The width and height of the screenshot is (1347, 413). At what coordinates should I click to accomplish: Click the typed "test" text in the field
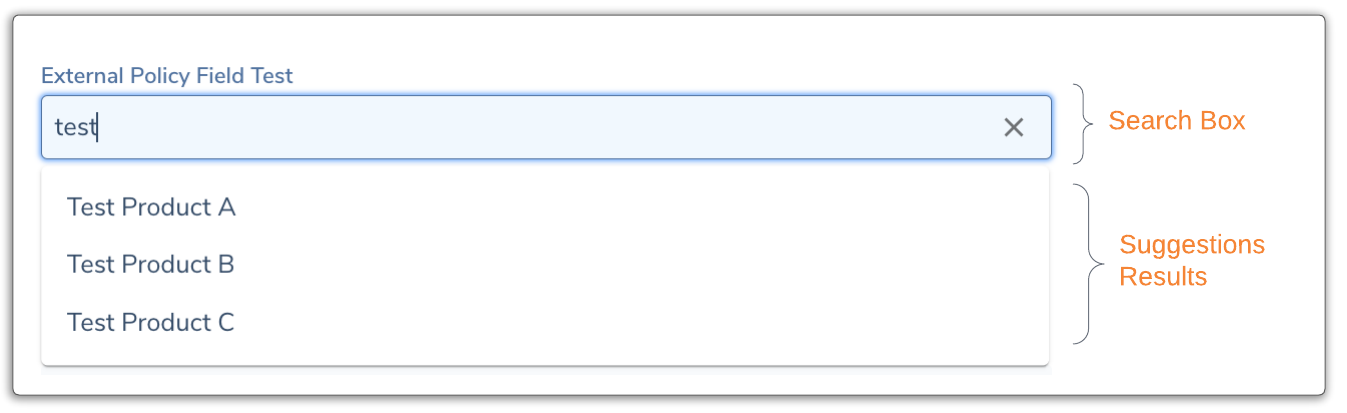74,127
